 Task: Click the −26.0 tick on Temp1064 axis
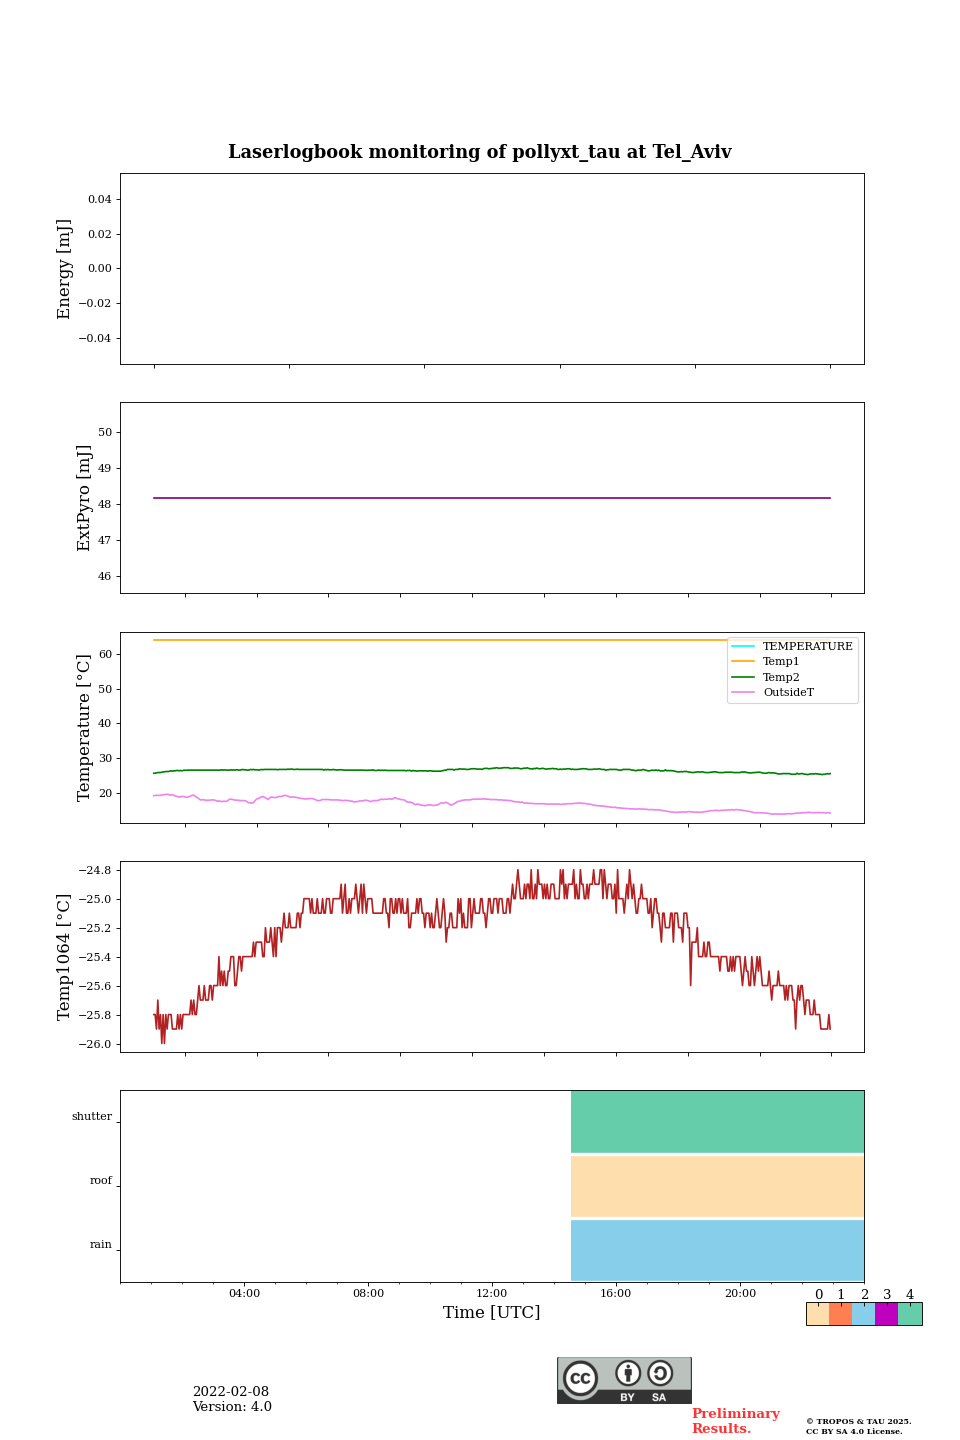(x=96, y=1045)
